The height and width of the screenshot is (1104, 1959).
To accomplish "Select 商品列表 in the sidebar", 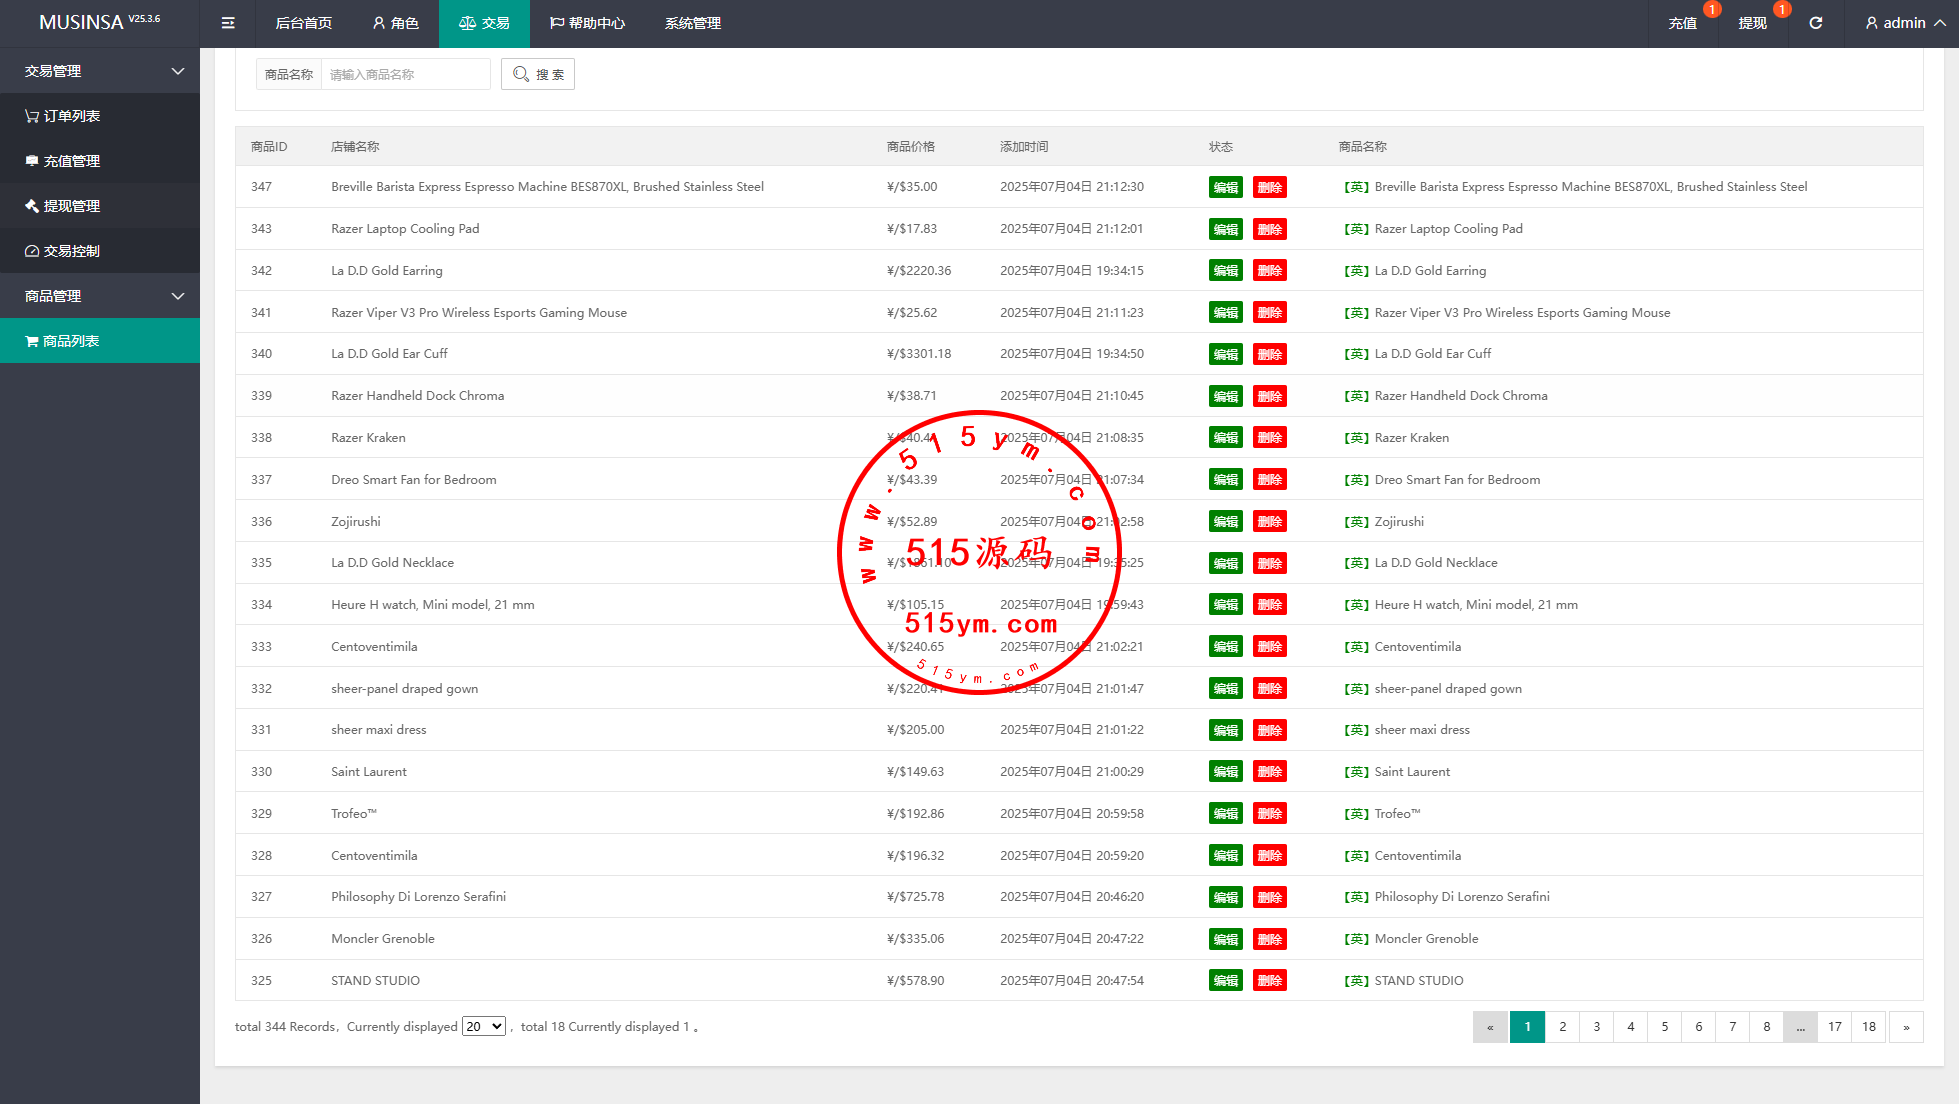I will (63, 341).
